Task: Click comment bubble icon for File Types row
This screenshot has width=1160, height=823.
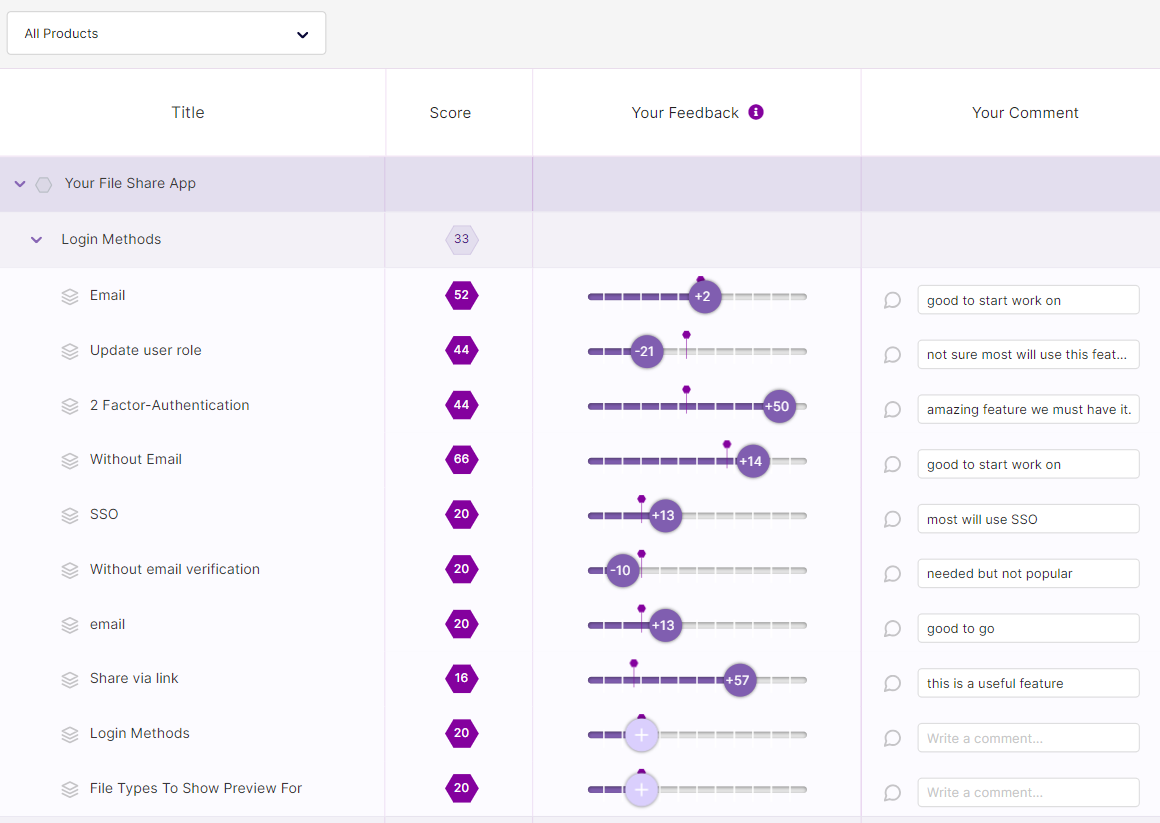Action: tap(893, 793)
